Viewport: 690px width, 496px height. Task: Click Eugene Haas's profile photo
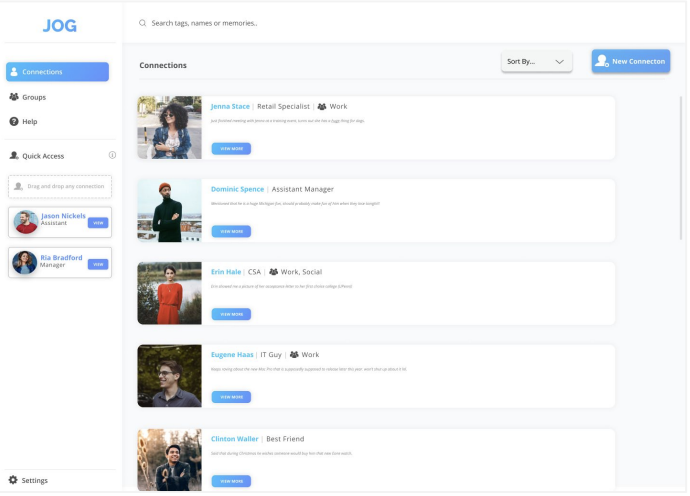(169, 375)
